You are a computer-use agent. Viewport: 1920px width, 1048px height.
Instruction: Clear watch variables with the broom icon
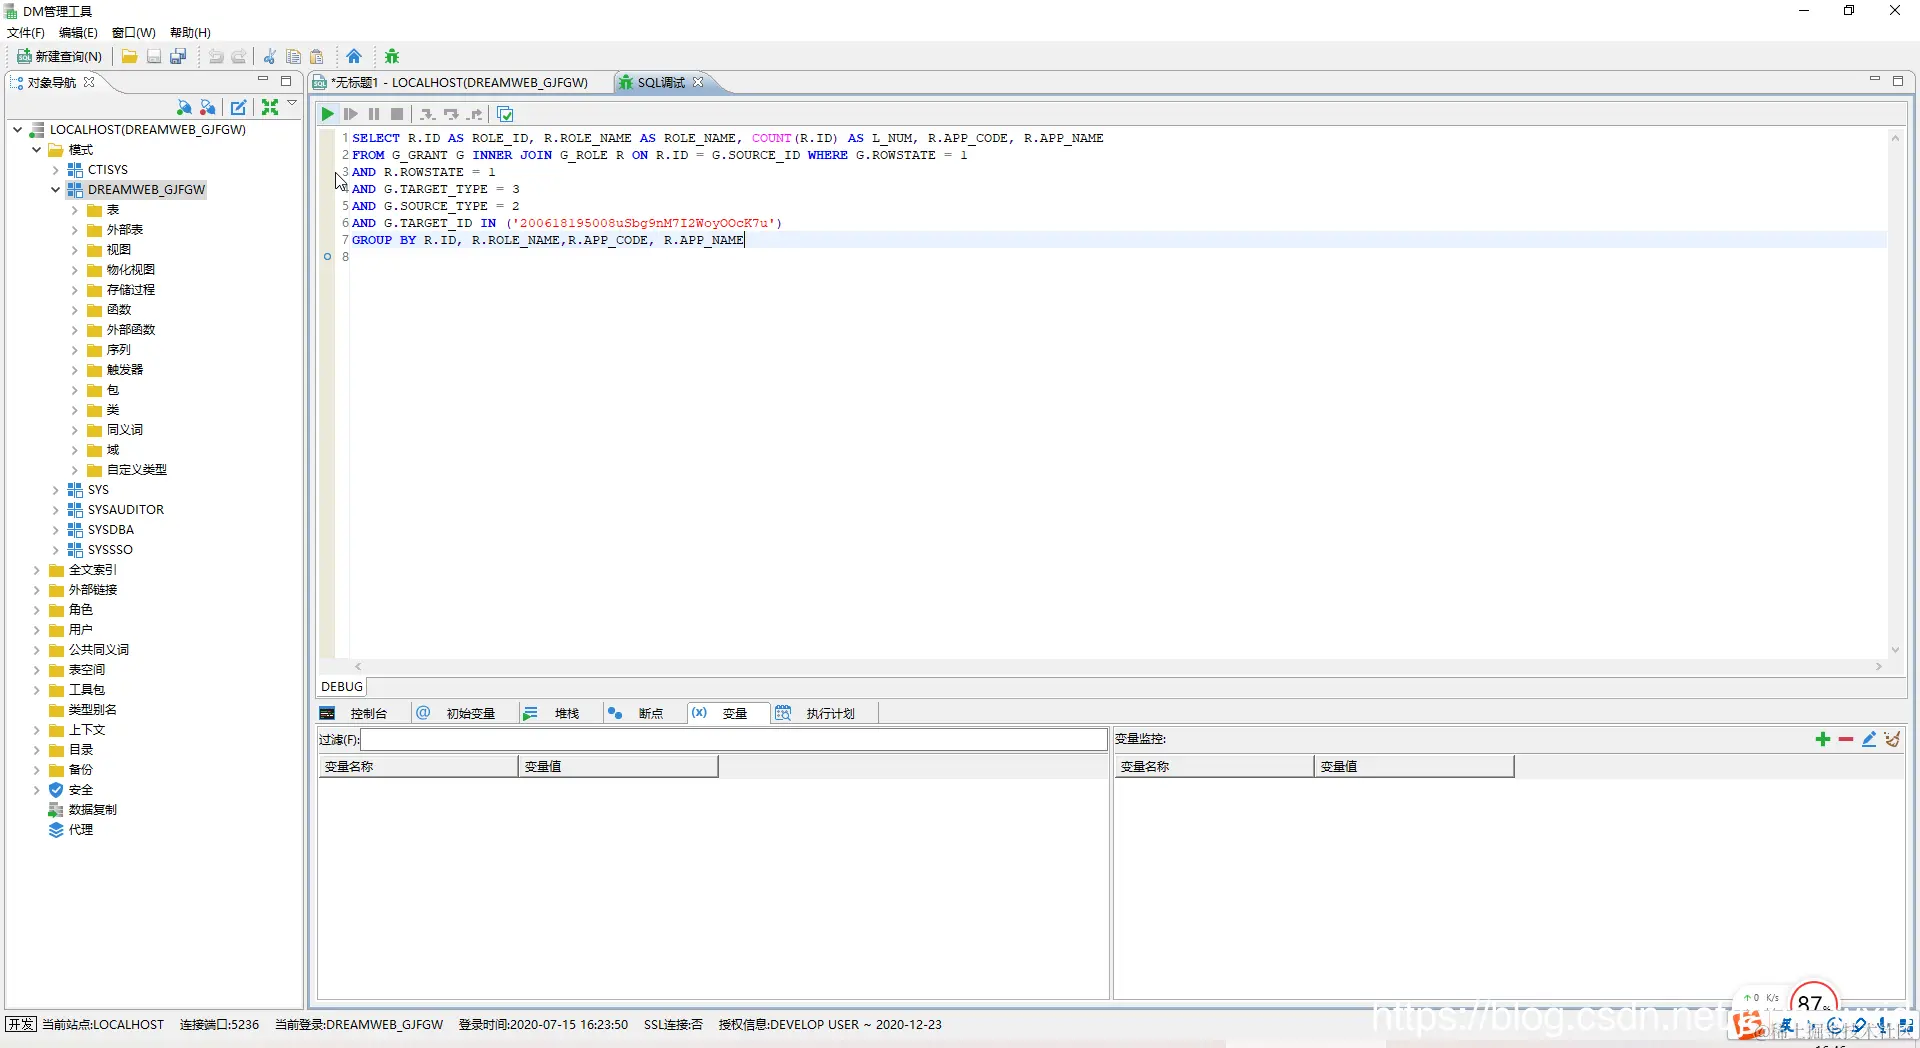pyautogui.click(x=1892, y=739)
